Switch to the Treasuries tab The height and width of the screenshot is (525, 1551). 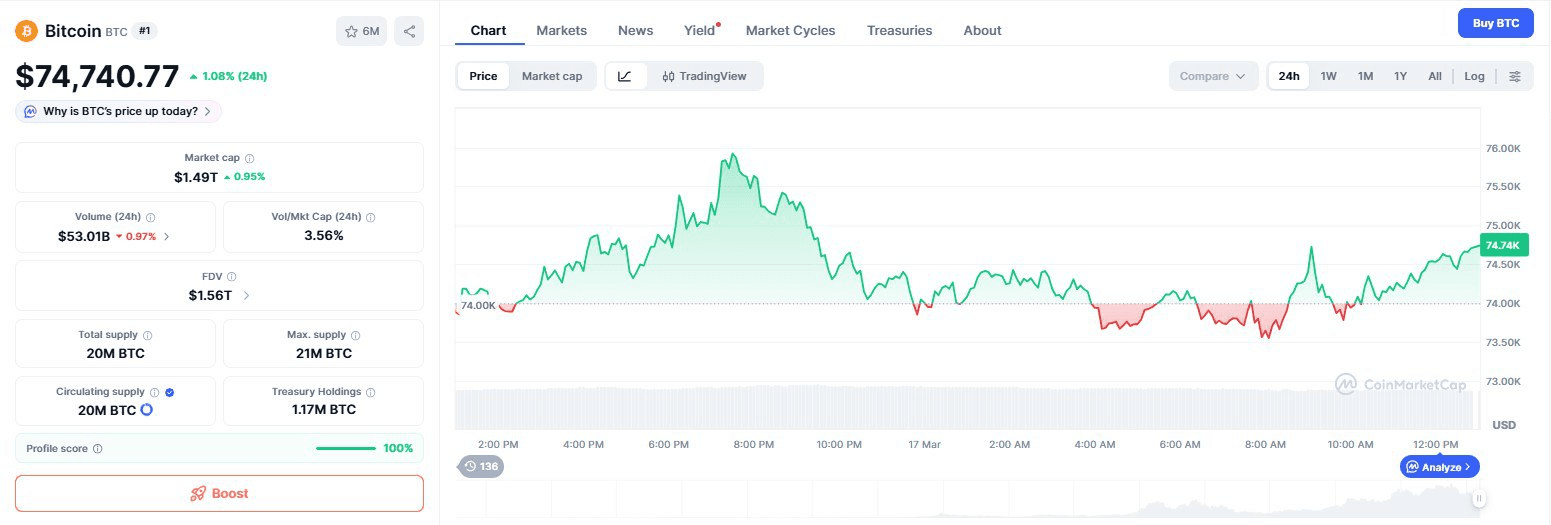pyautogui.click(x=899, y=30)
